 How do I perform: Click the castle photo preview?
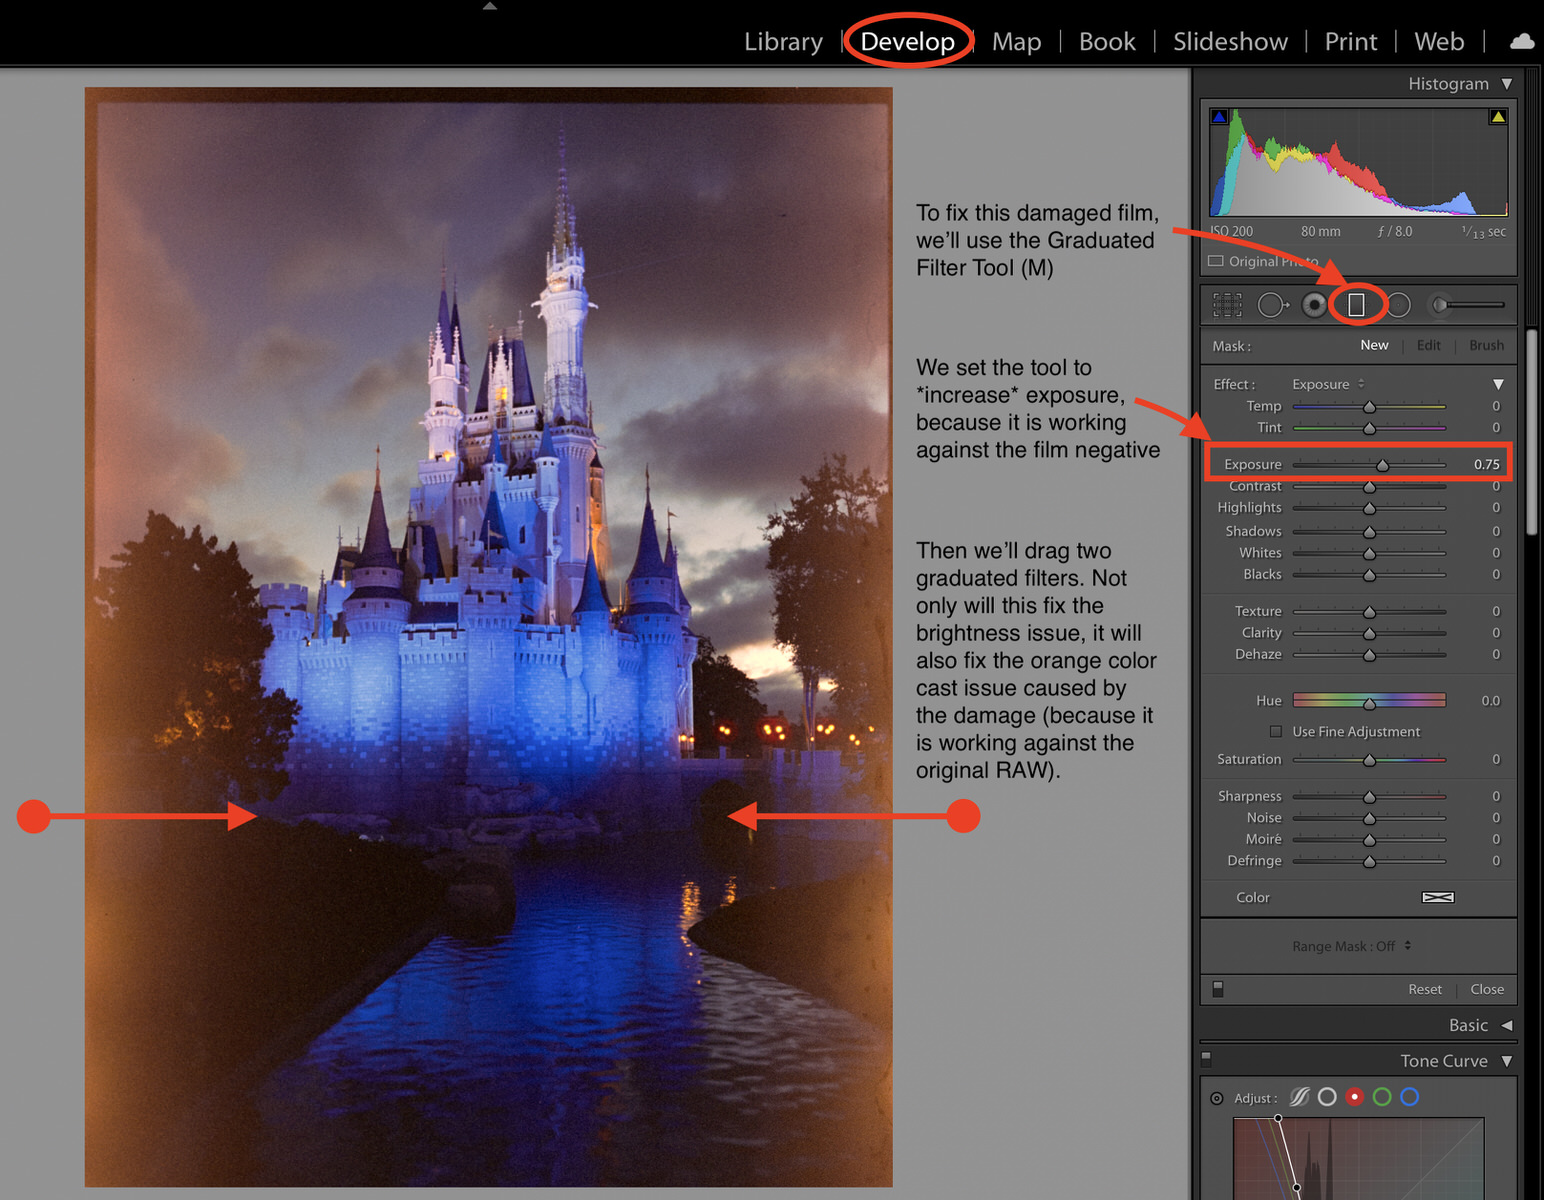point(489,637)
